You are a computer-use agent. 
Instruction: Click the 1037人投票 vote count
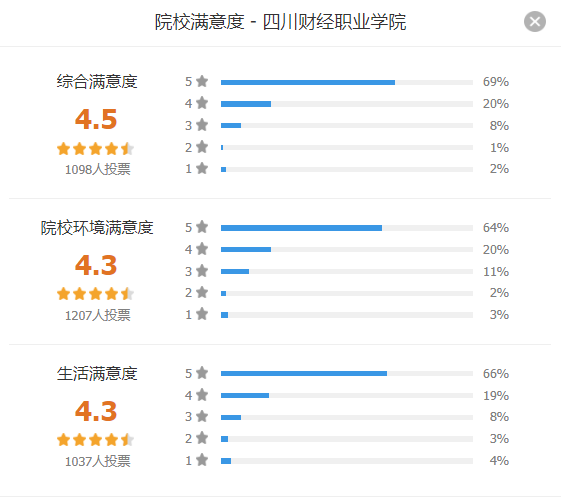(x=97, y=461)
